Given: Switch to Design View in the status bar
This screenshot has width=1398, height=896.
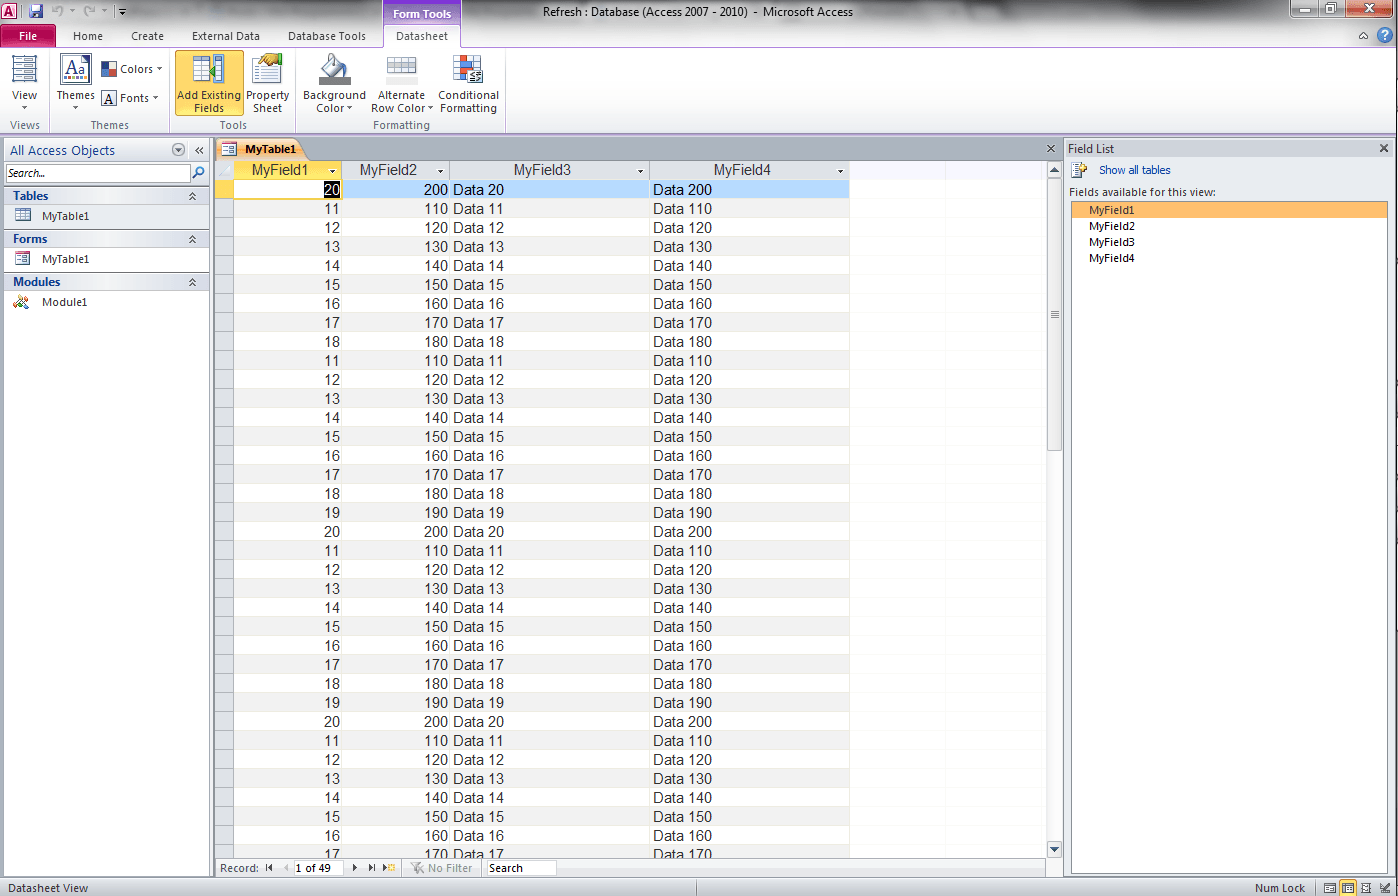Looking at the screenshot, I should click(1385, 888).
